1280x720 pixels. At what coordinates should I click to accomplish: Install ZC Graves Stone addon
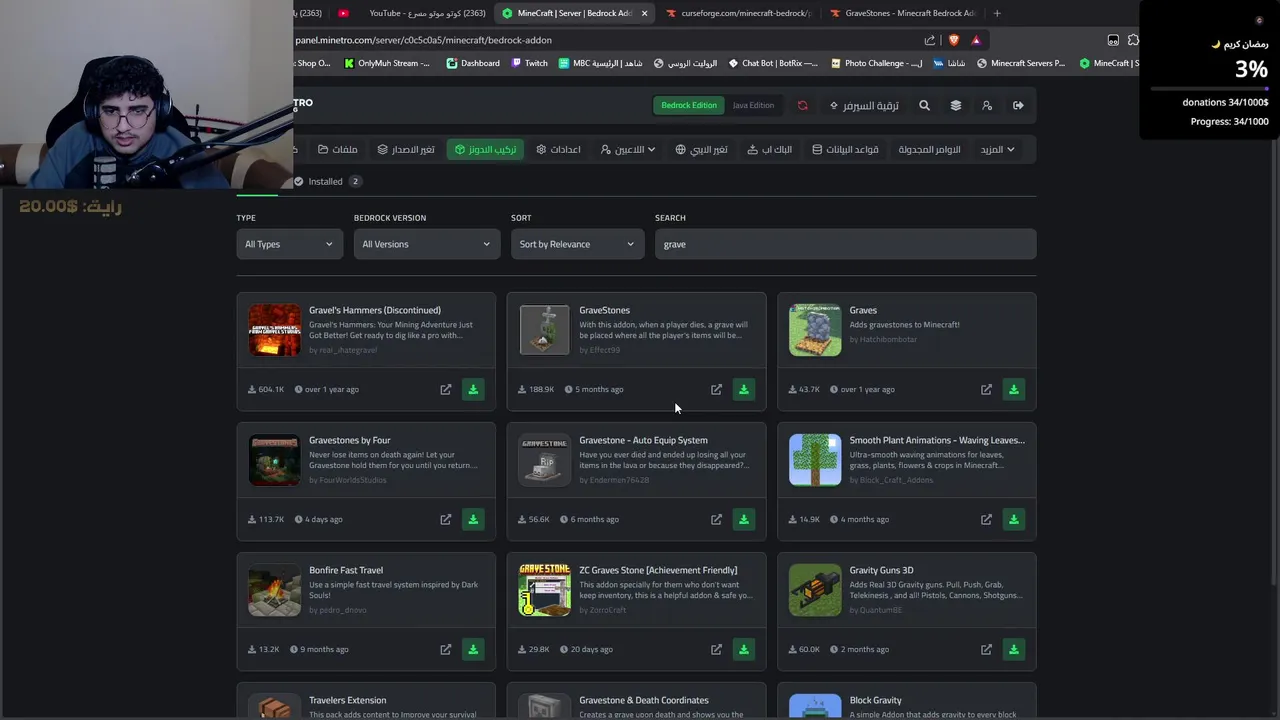point(744,649)
